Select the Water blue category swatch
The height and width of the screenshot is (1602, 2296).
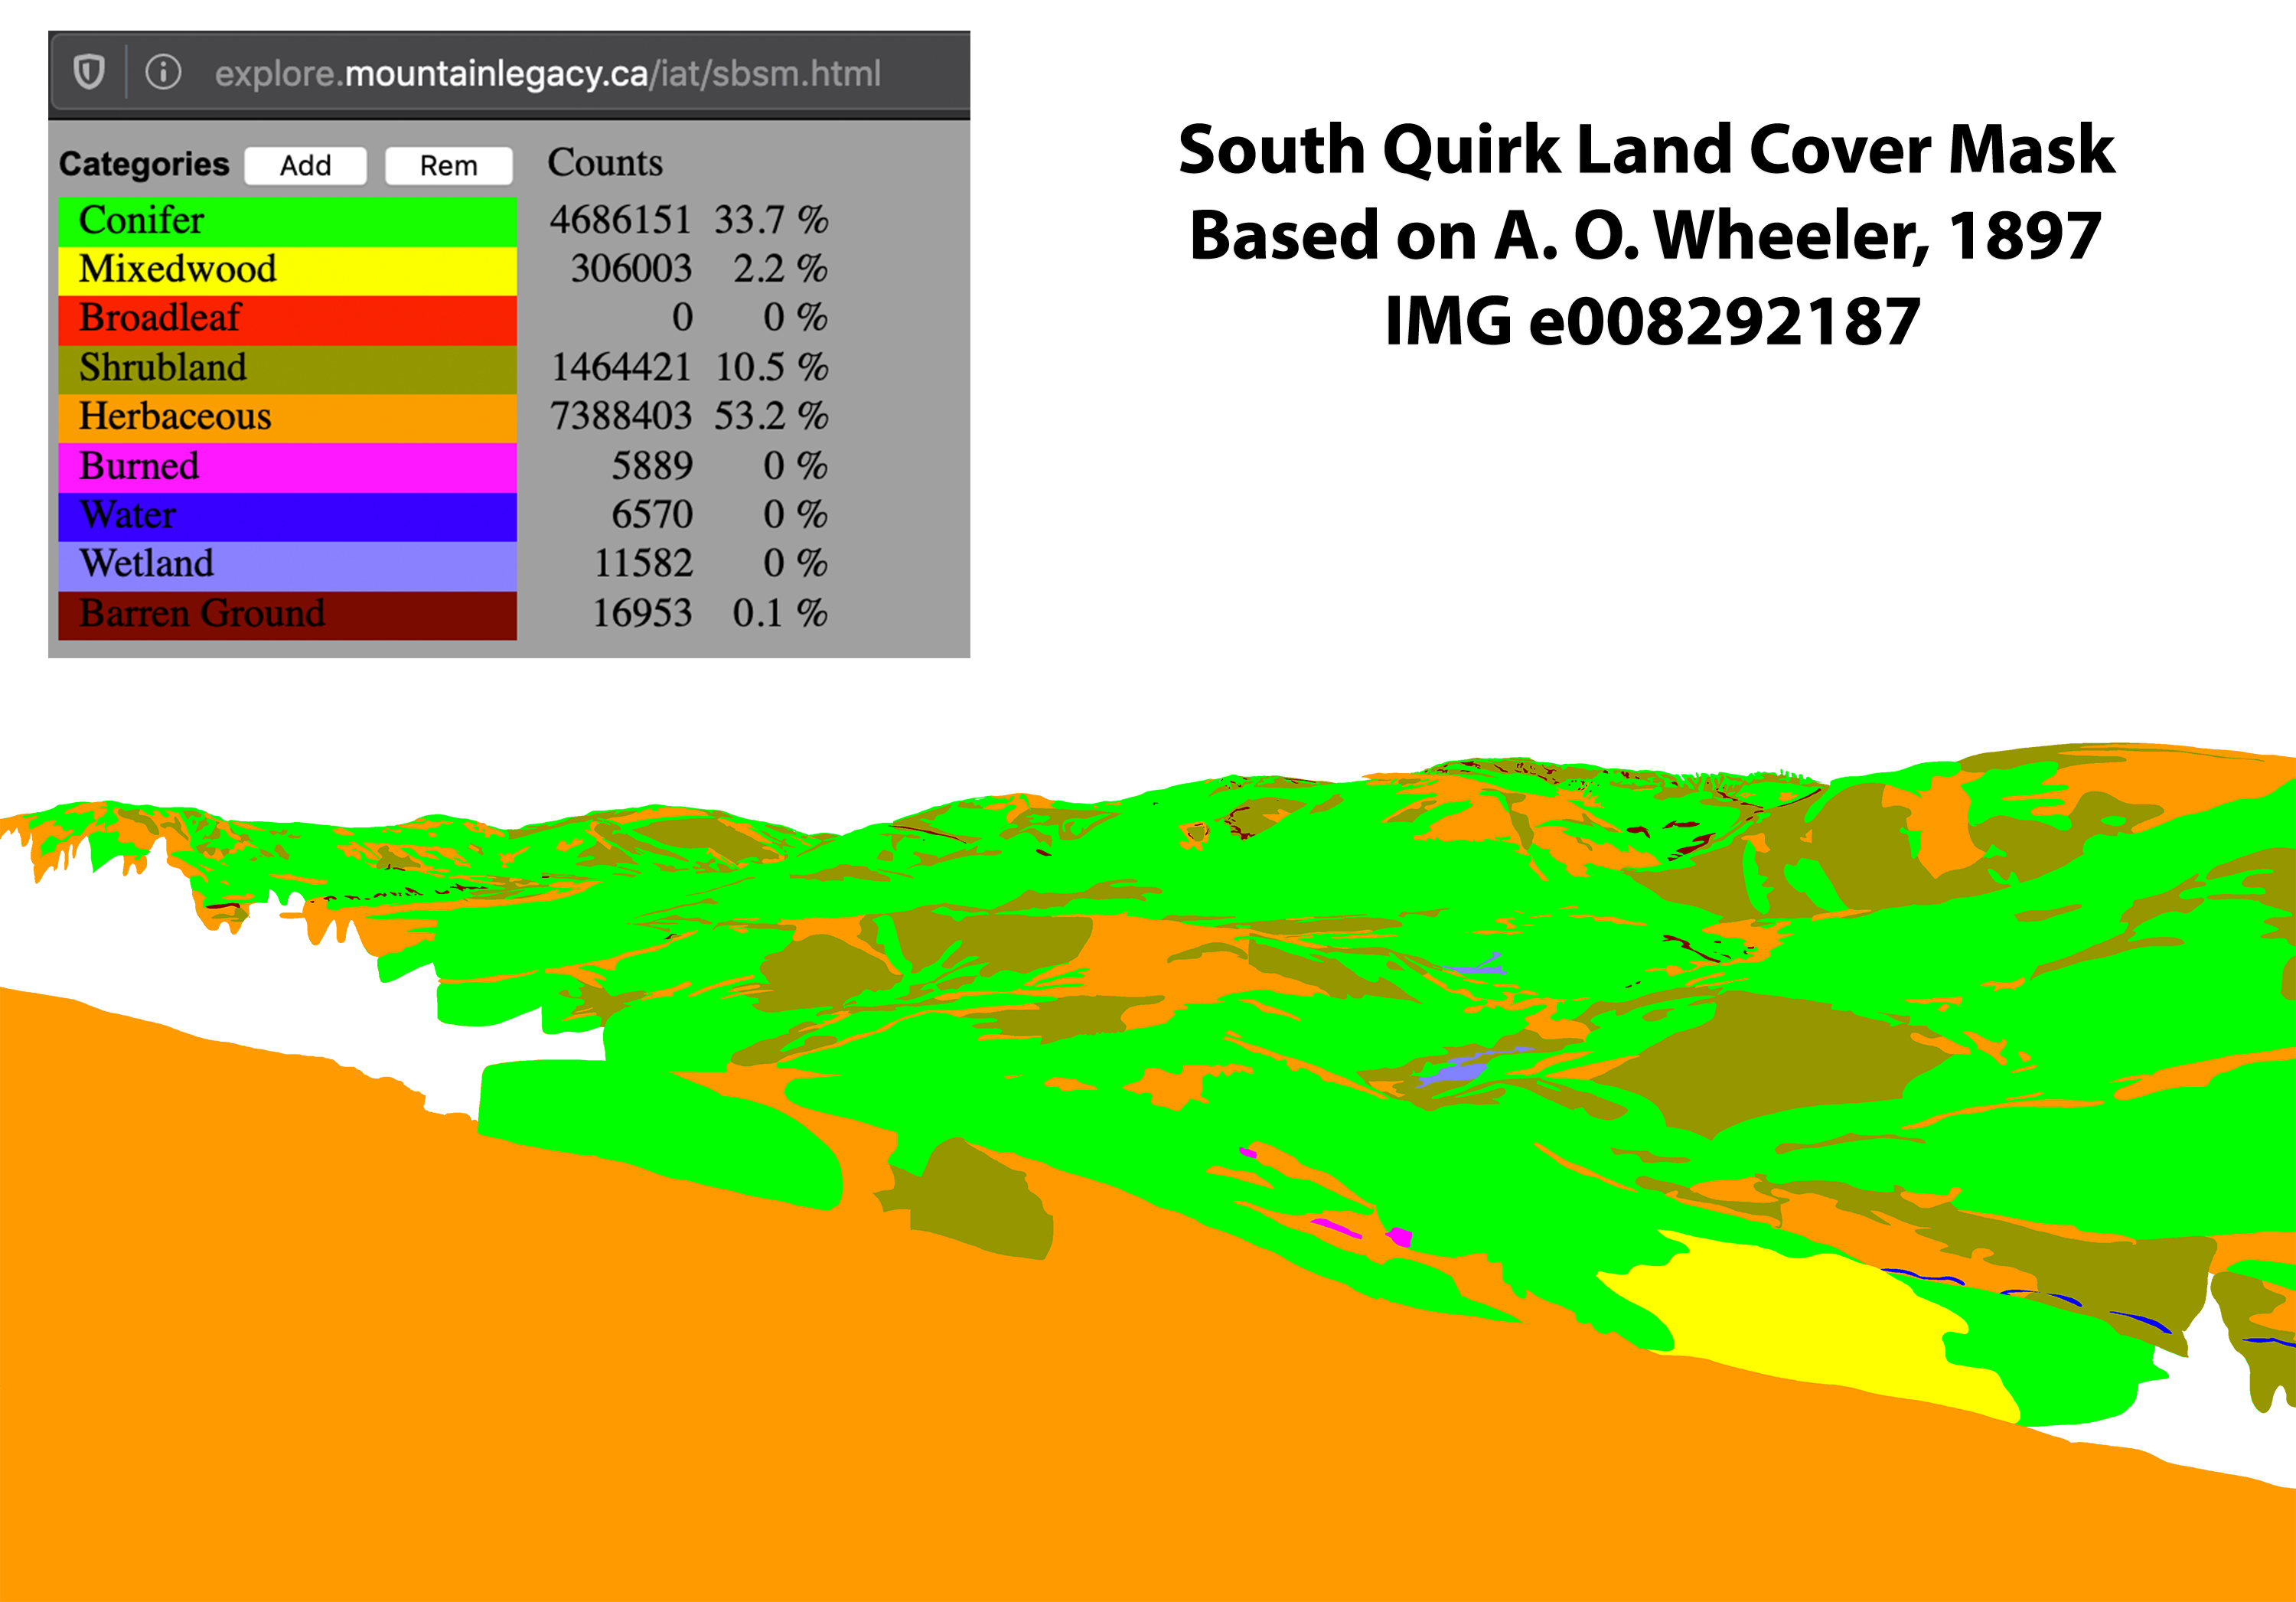click(287, 515)
